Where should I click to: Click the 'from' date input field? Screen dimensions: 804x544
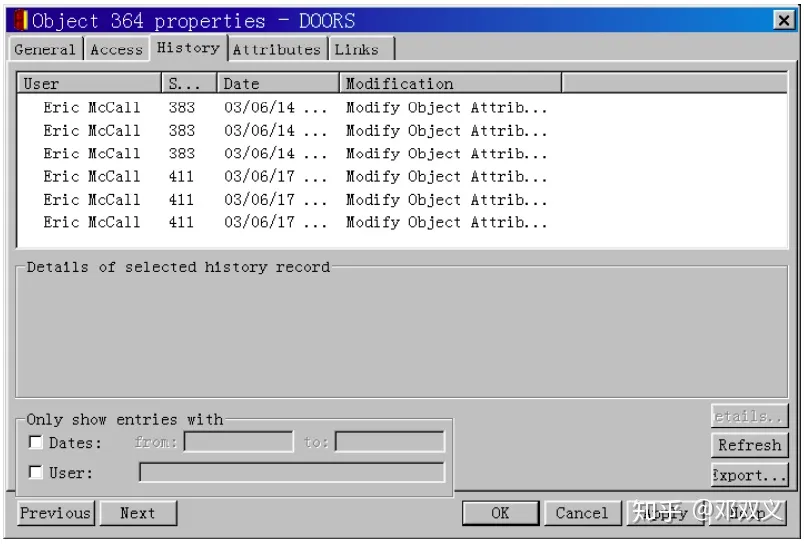(x=238, y=442)
